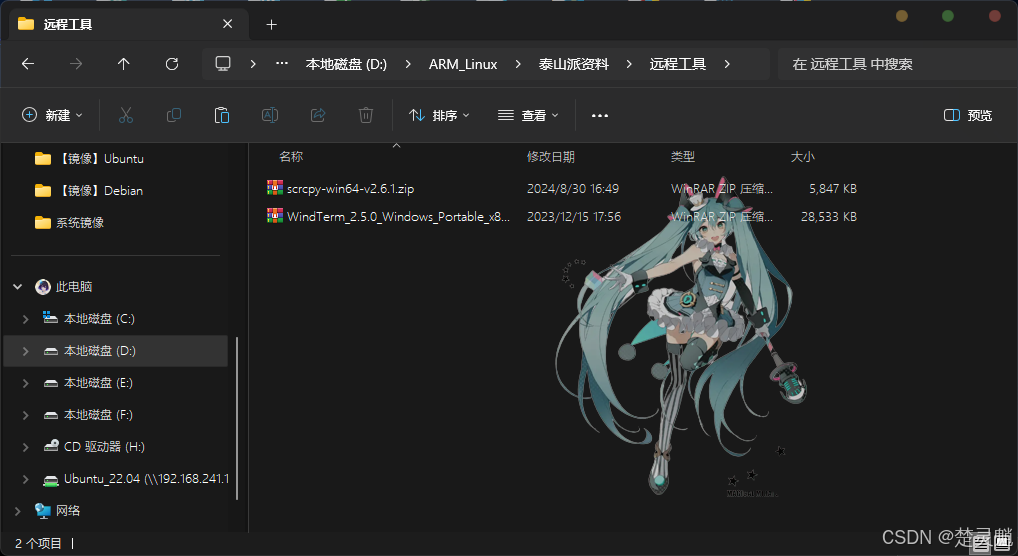
Task: Switch to details view in status bar
Action: 981,545
